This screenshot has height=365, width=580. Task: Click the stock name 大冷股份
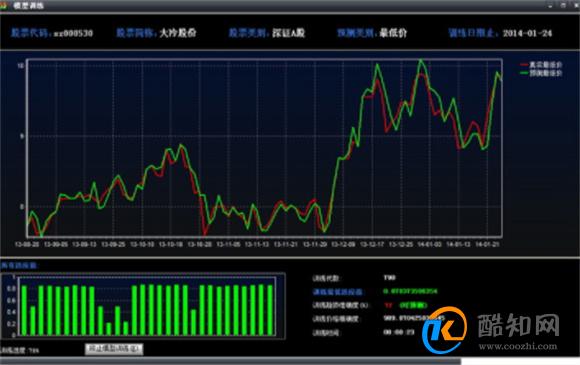click(x=178, y=33)
